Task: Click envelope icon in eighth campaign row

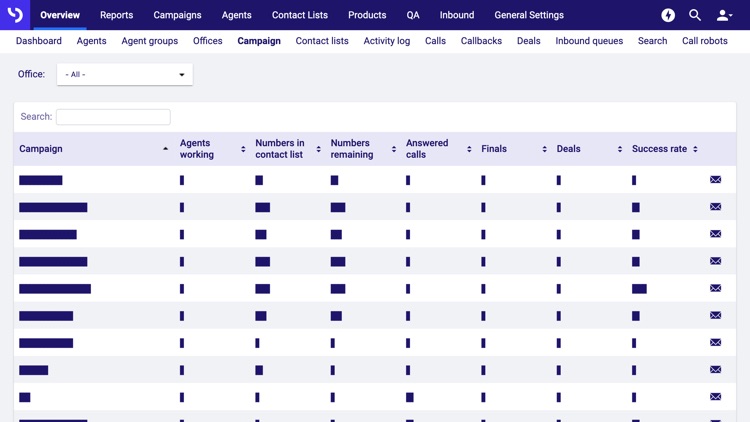Action: 716,369
